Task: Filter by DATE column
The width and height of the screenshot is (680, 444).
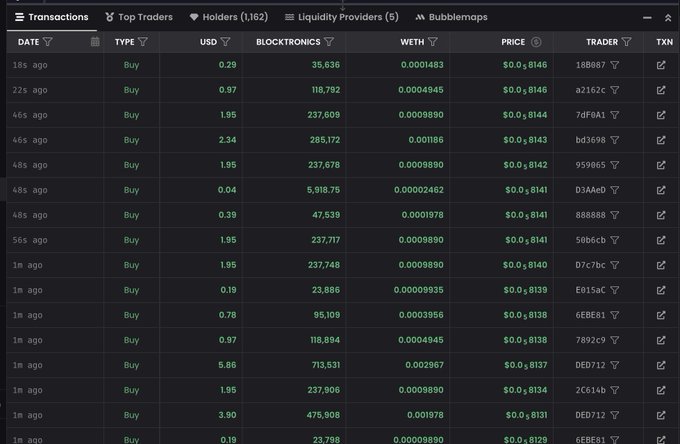Action: (x=48, y=42)
